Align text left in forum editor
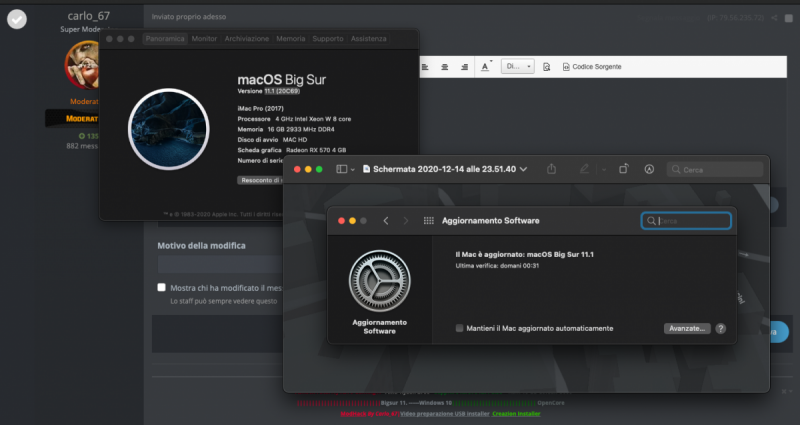The height and width of the screenshot is (425, 800). 425,67
